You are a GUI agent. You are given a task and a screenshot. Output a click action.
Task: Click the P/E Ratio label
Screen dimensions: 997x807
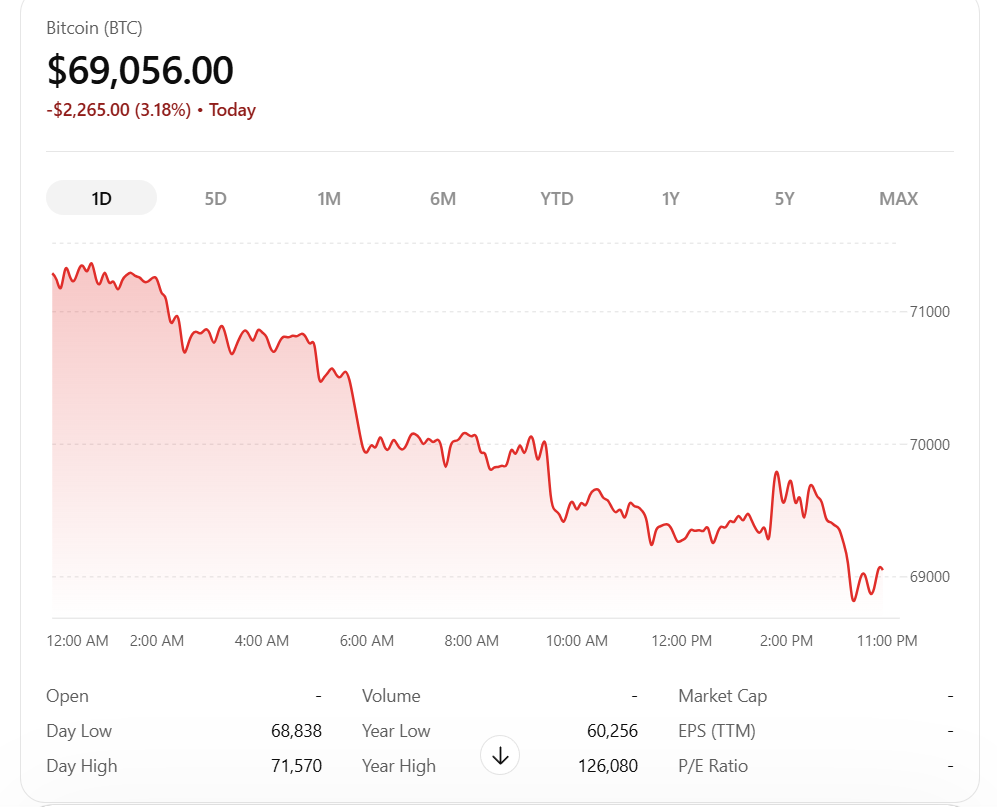pyautogui.click(x=713, y=766)
